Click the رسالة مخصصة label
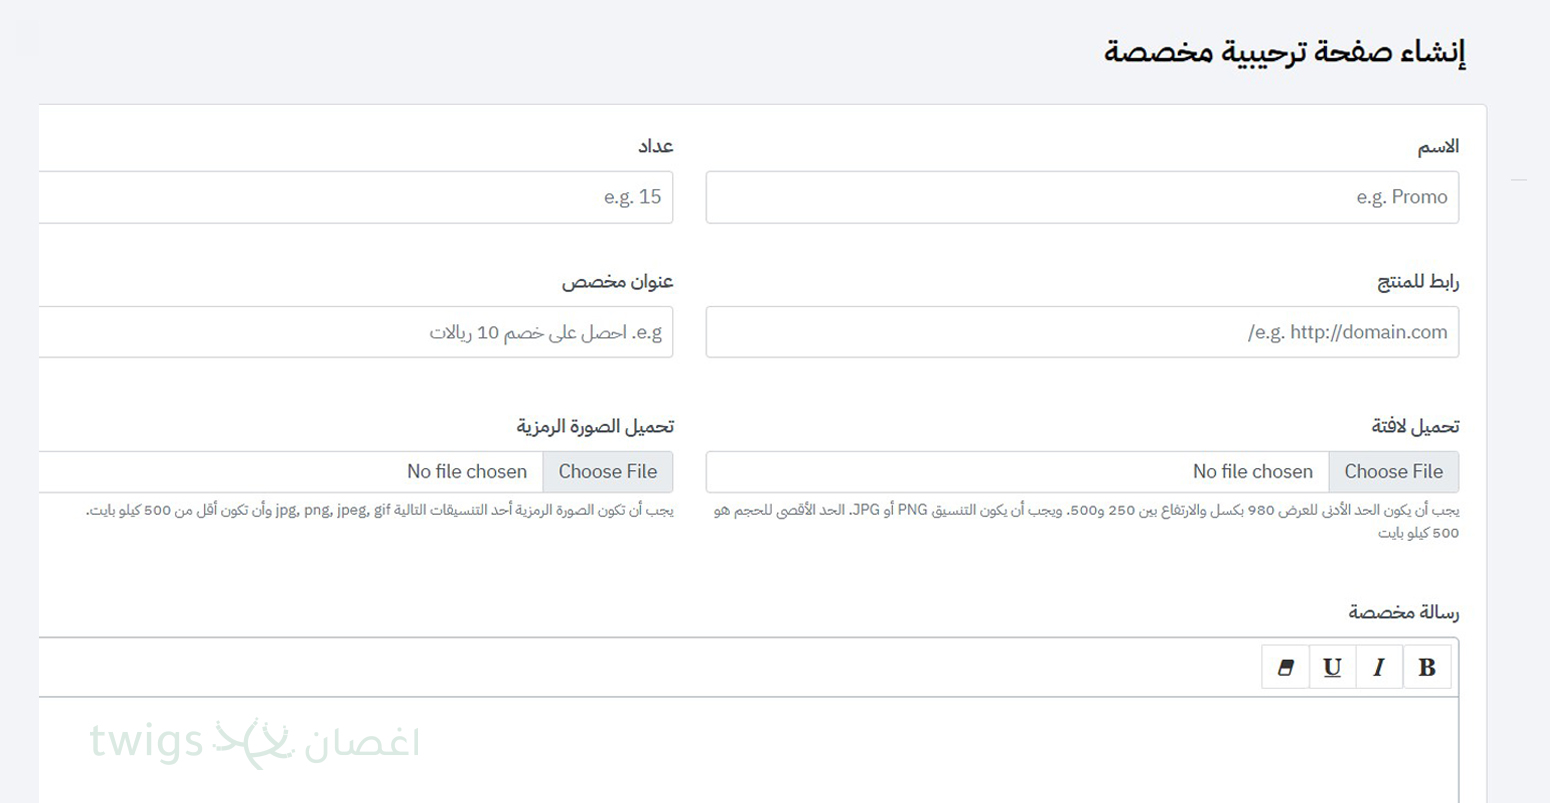 (x=1403, y=612)
